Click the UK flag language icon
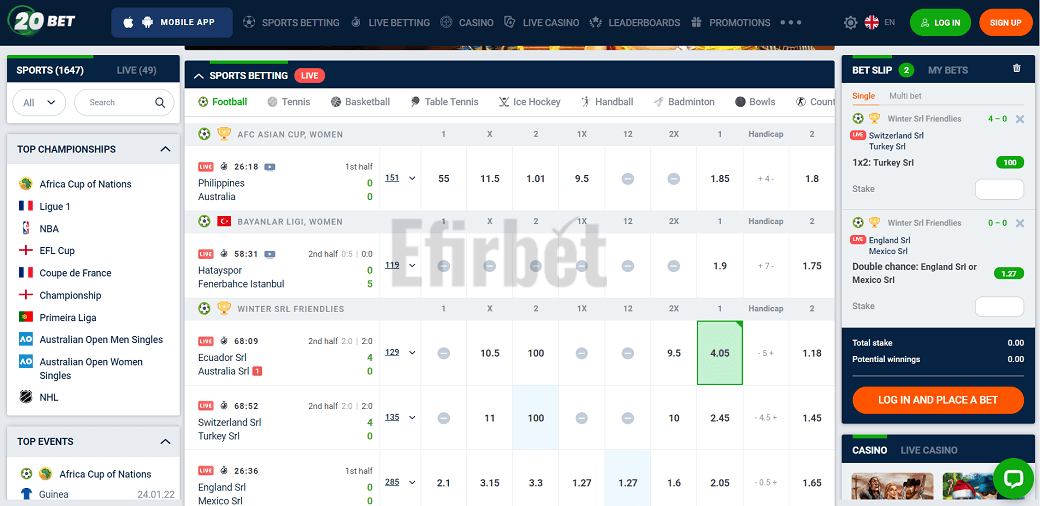 coord(872,23)
